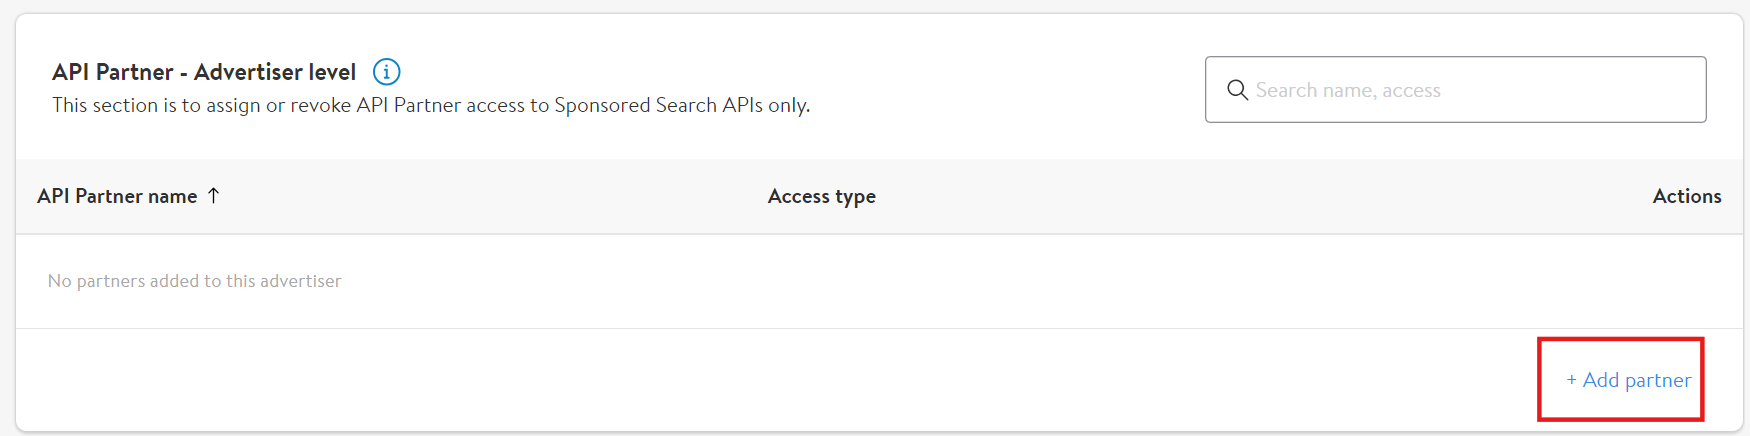Click the 'No partners added to this advertiser' message
This screenshot has width=1750, height=436.
point(194,282)
